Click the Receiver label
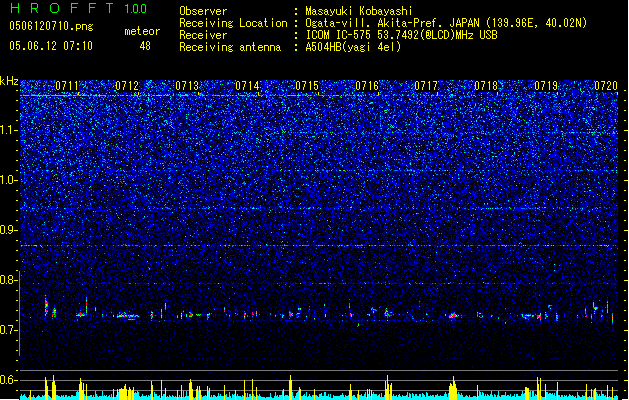 pyautogui.click(x=203, y=35)
